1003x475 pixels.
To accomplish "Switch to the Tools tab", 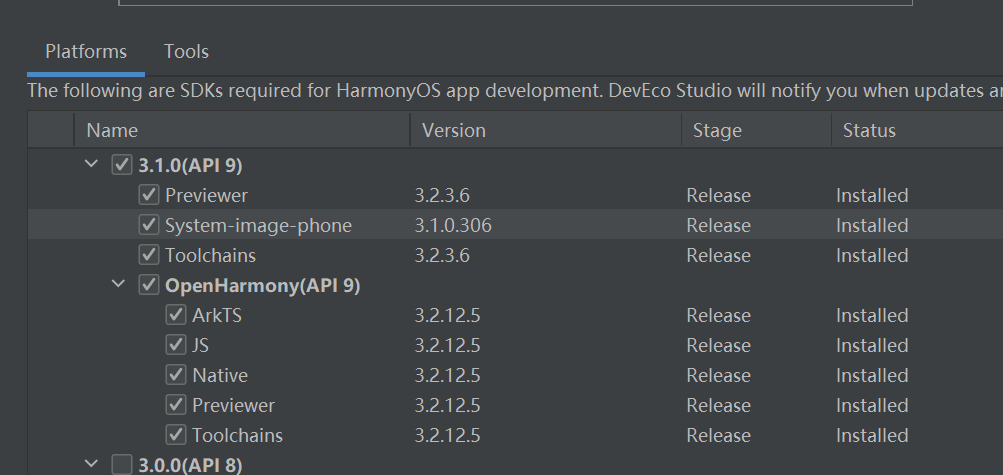I will [x=186, y=52].
